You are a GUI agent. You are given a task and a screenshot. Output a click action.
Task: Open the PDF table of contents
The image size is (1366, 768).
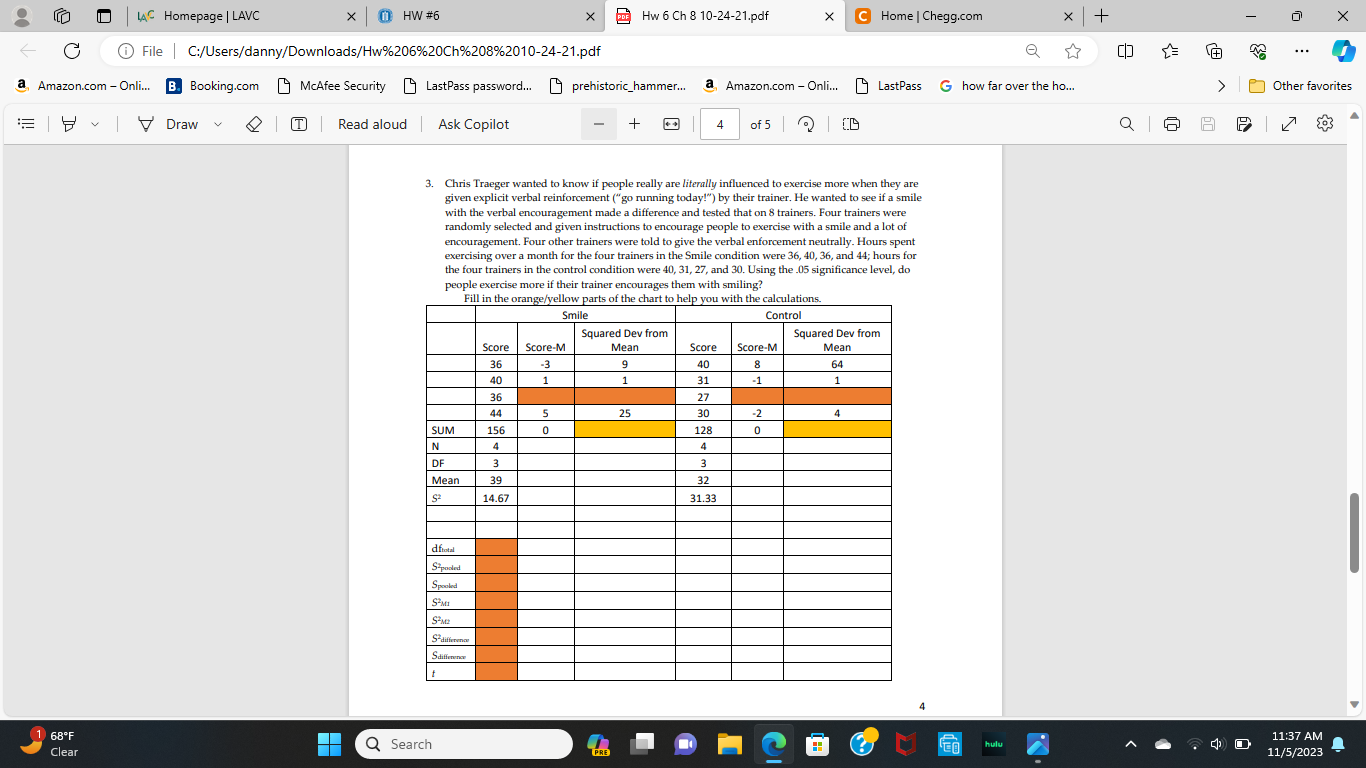[x=27, y=124]
